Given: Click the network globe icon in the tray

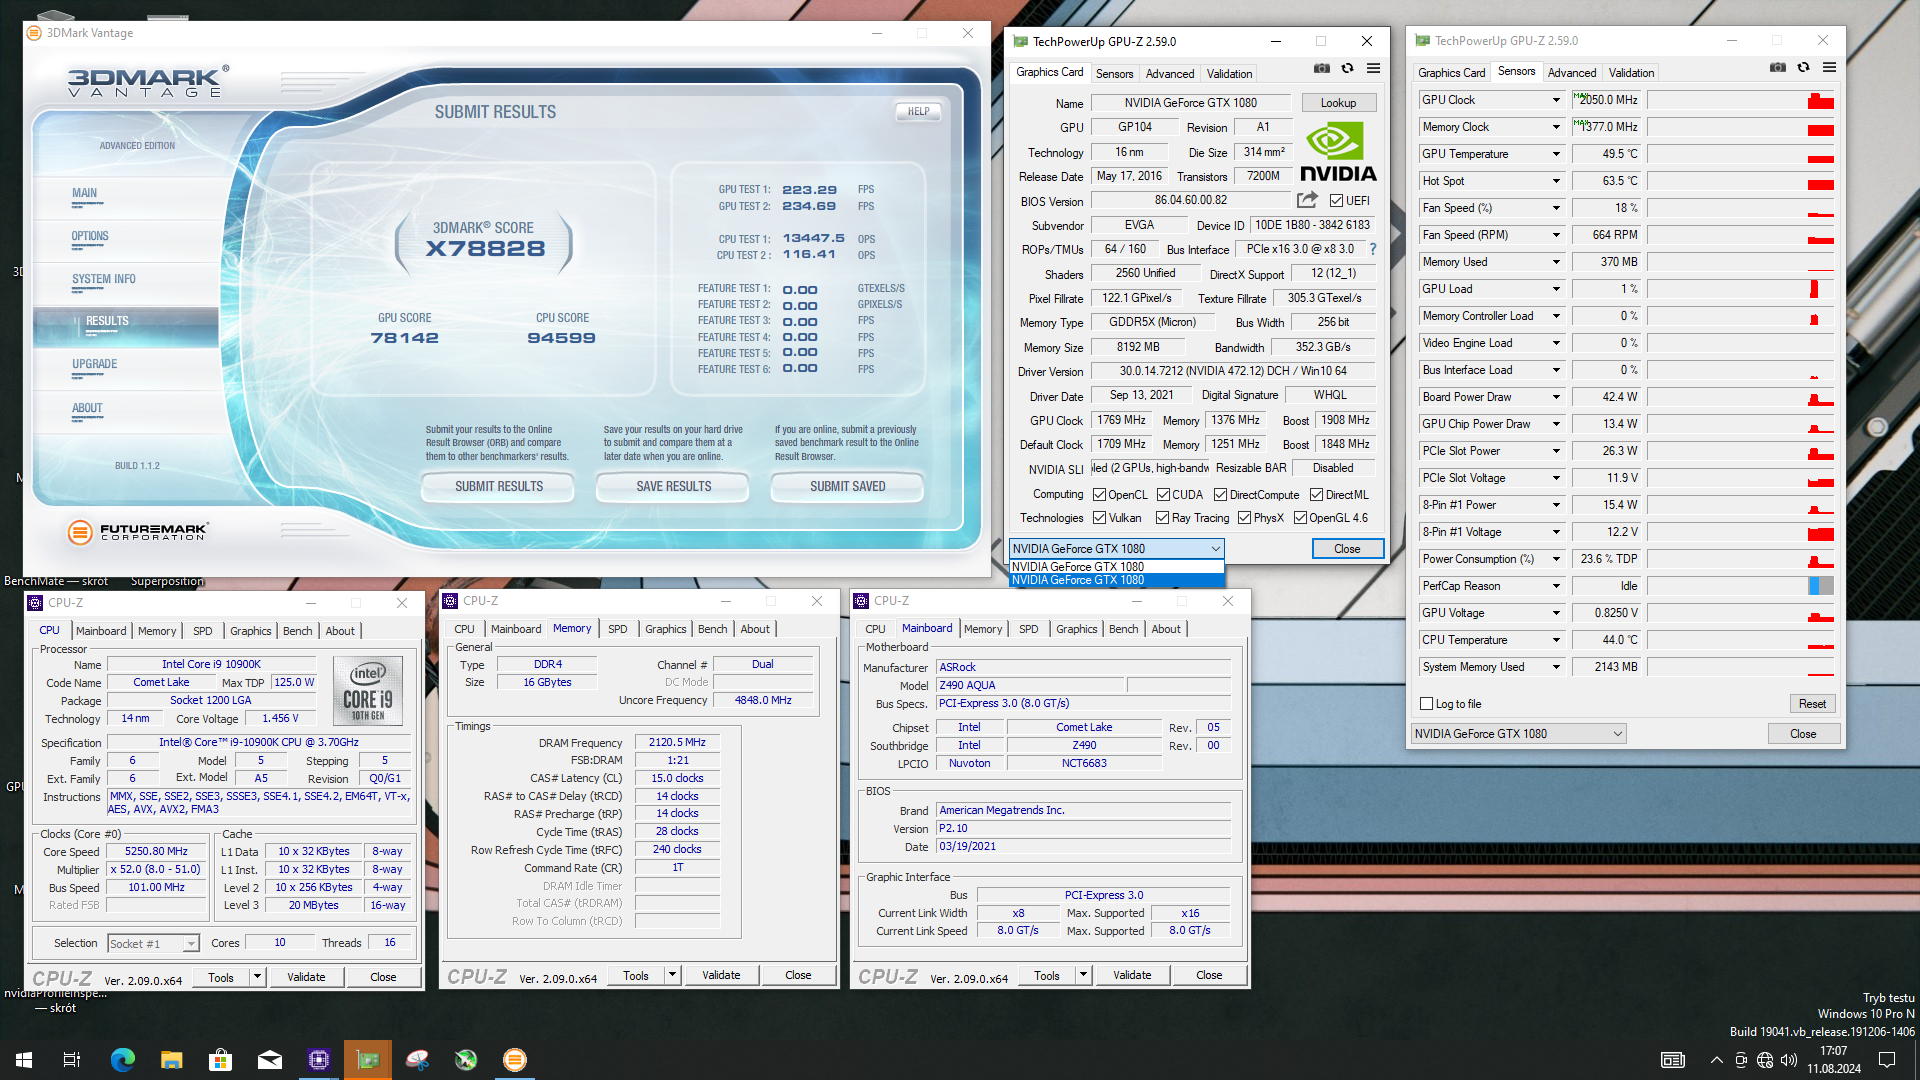Looking at the screenshot, I should (x=1765, y=1060).
